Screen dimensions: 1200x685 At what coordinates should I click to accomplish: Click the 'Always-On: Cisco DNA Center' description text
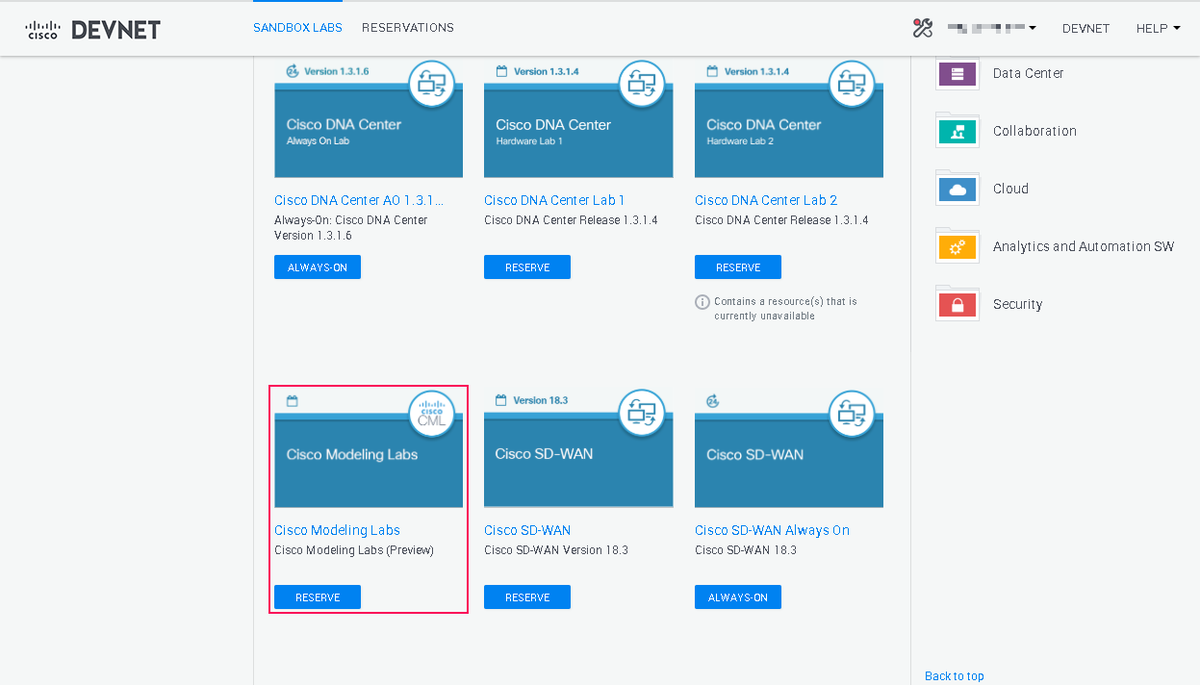[x=351, y=220]
